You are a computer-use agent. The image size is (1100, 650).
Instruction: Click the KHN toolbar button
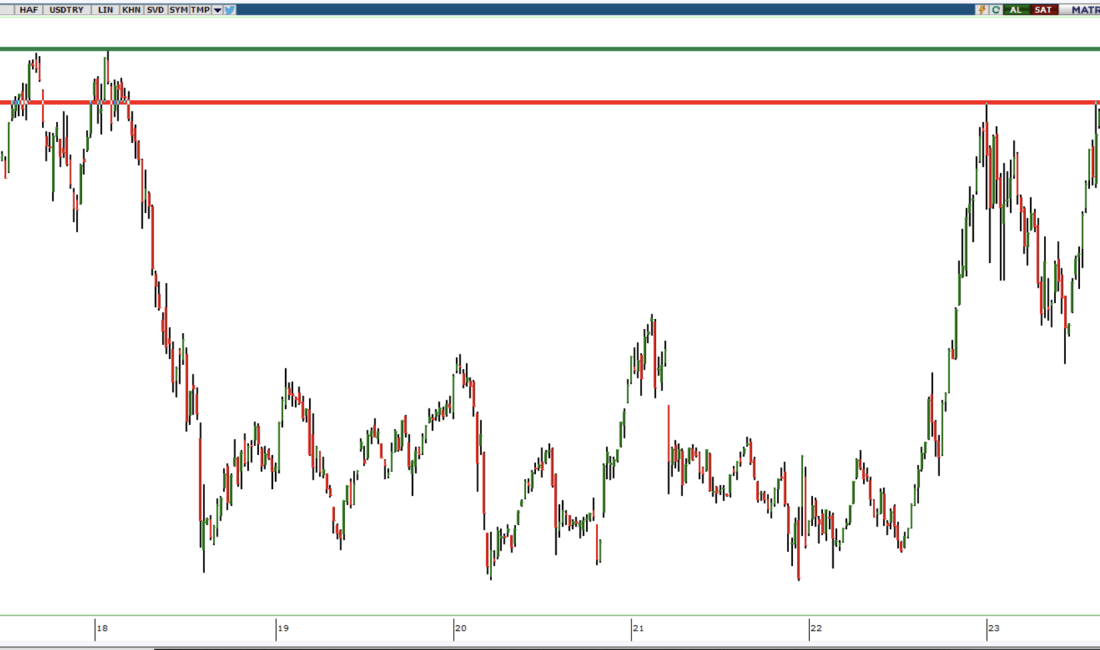pyautogui.click(x=131, y=9)
